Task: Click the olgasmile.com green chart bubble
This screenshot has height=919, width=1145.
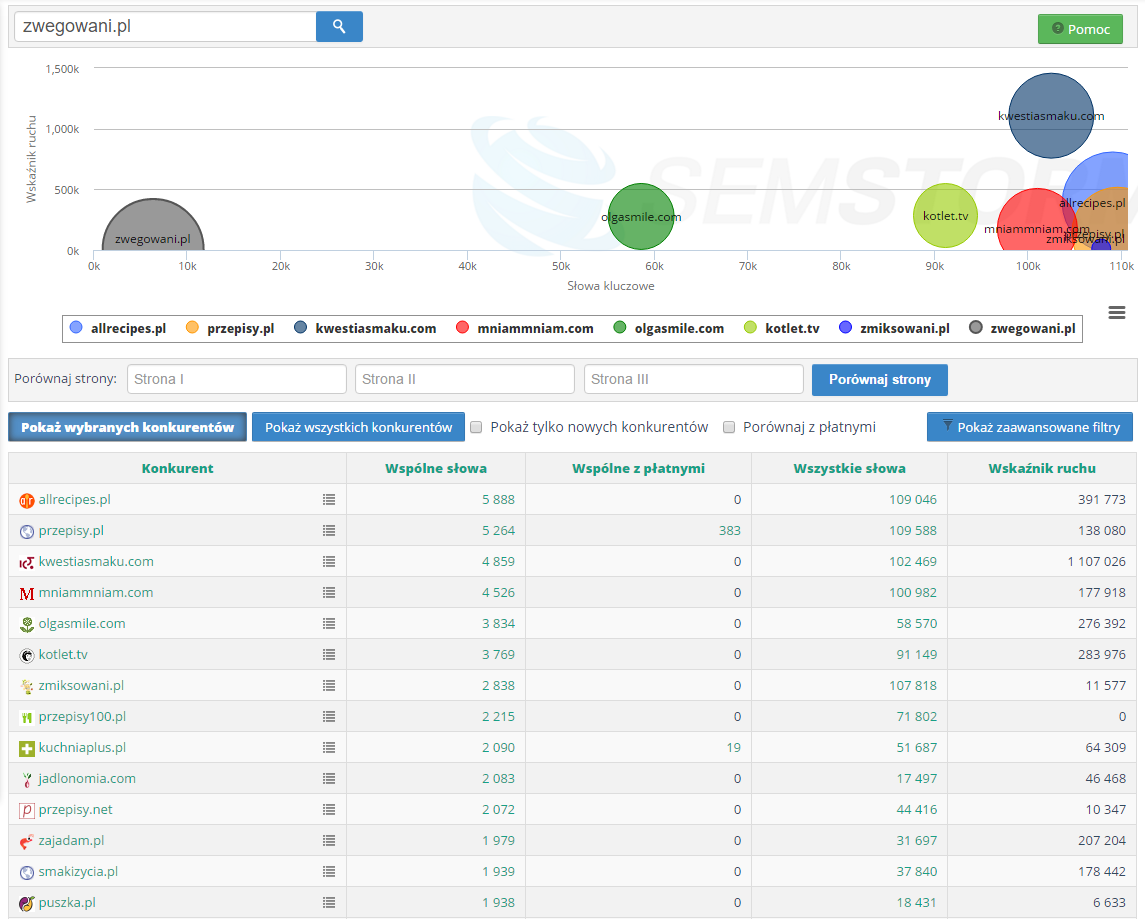Action: point(640,217)
